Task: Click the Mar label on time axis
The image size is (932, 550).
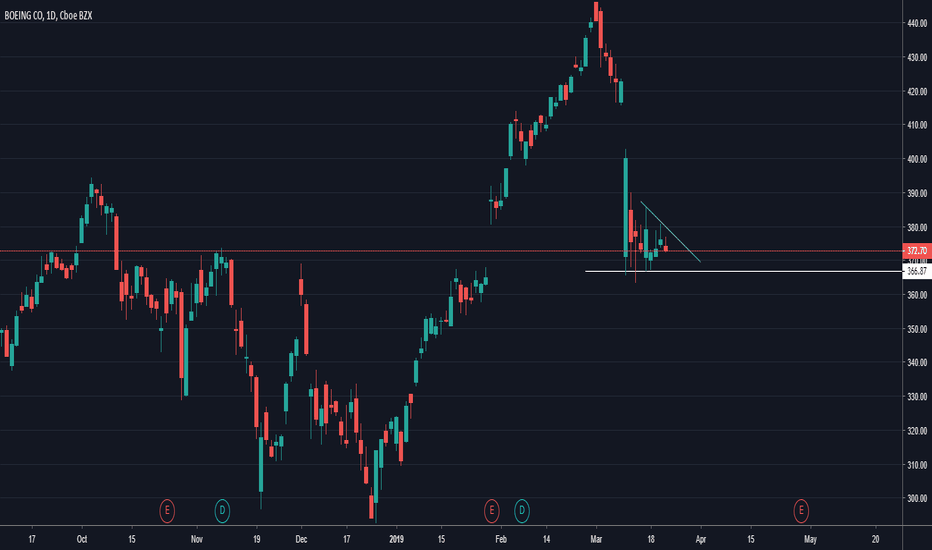Action: [x=596, y=539]
